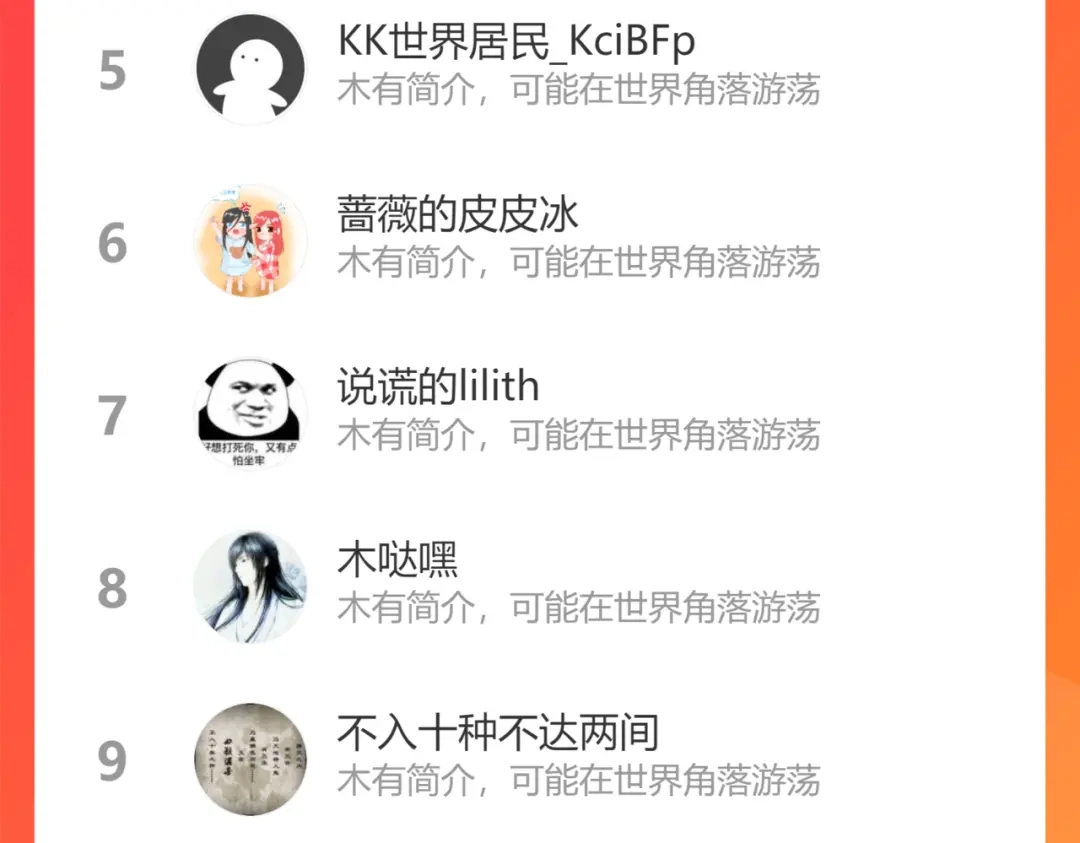
Task: Tap the bio line under 说谎的lilith
Action: coord(579,435)
